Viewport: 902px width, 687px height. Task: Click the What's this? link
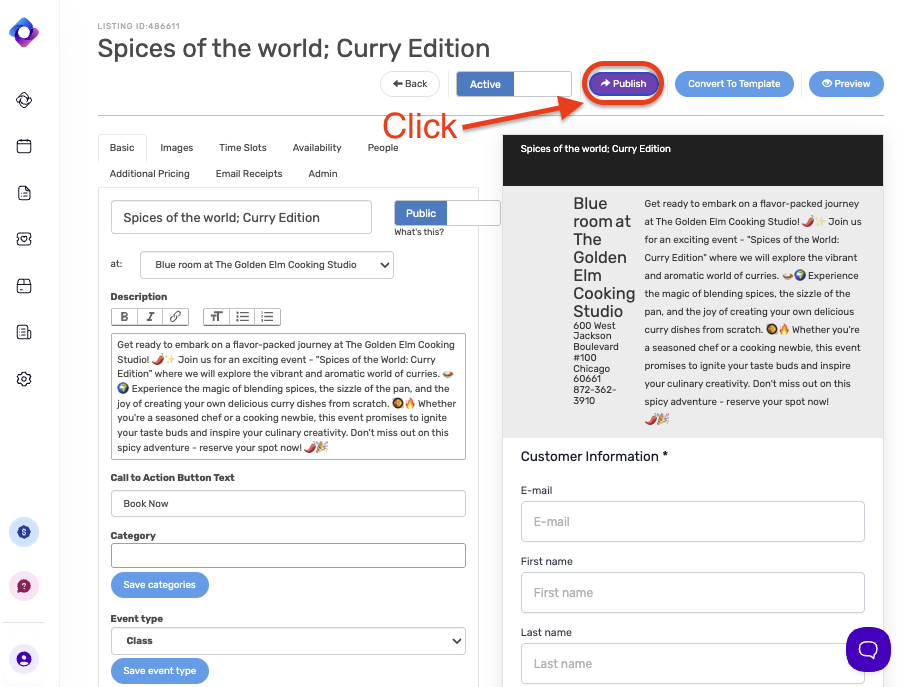[419, 232]
